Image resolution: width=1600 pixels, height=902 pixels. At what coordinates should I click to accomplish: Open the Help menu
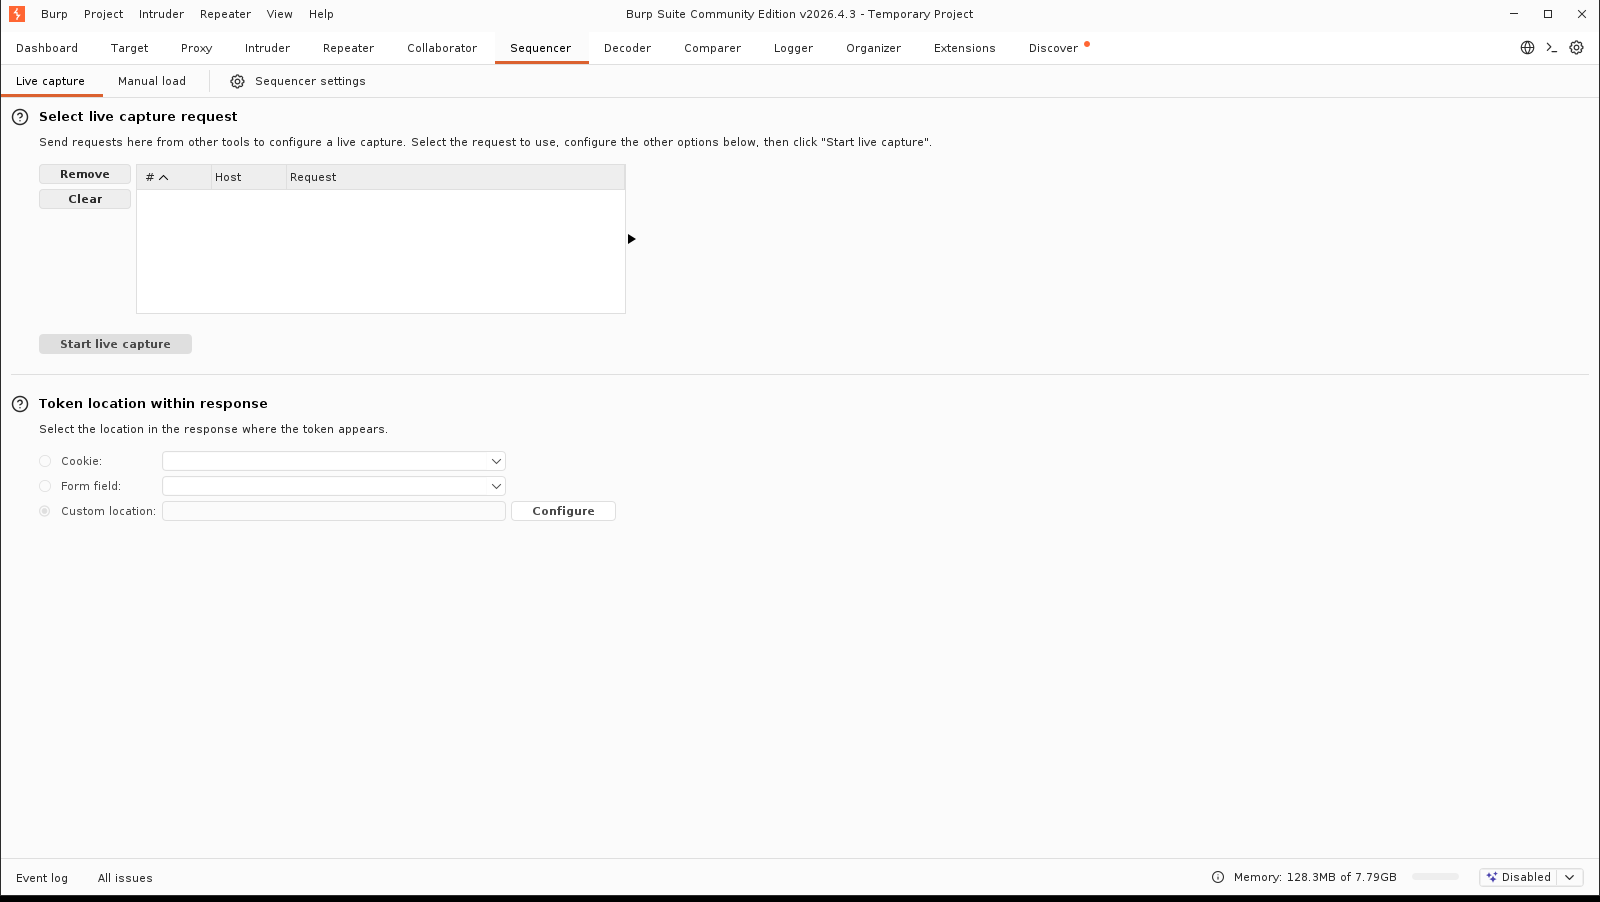click(321, 14)
